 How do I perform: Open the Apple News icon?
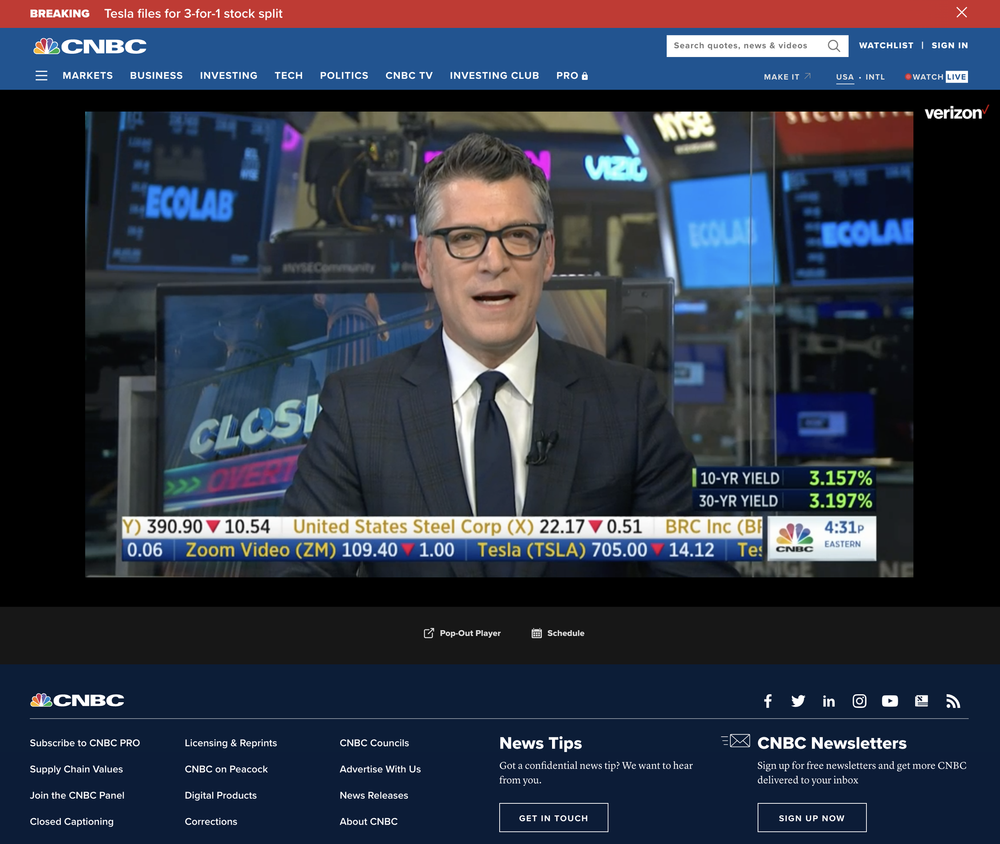(922, 701)
